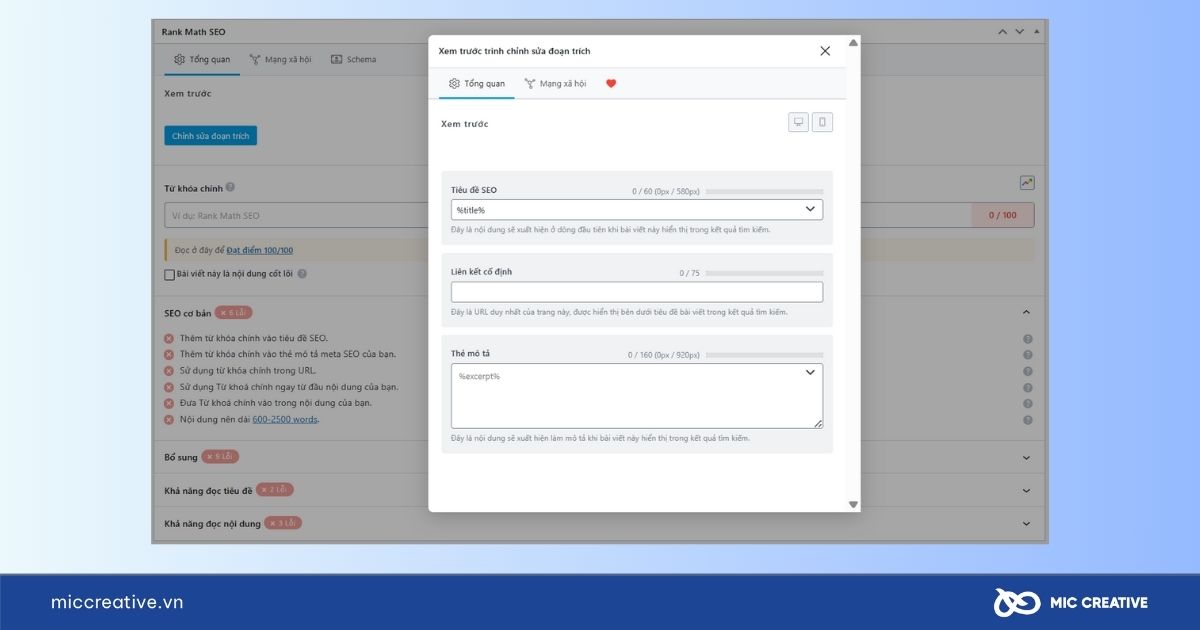Switch to desktop preview icon in modal
1200x630 pixels.
point(798,122)
